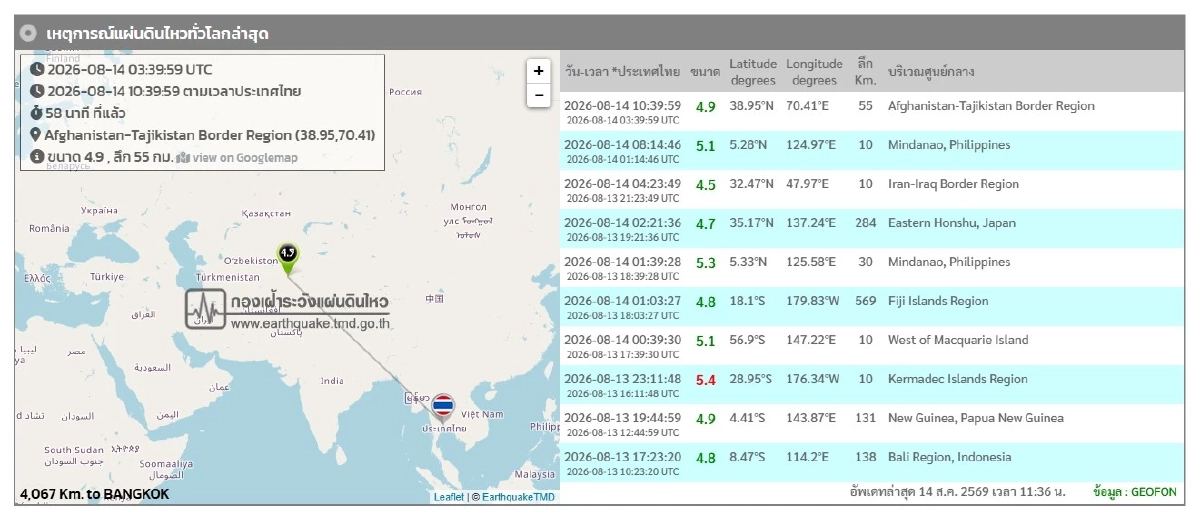Click the '4,067 Km. to BANGKOK' distance label
The image size is (1200, 525).
(94, 494)
